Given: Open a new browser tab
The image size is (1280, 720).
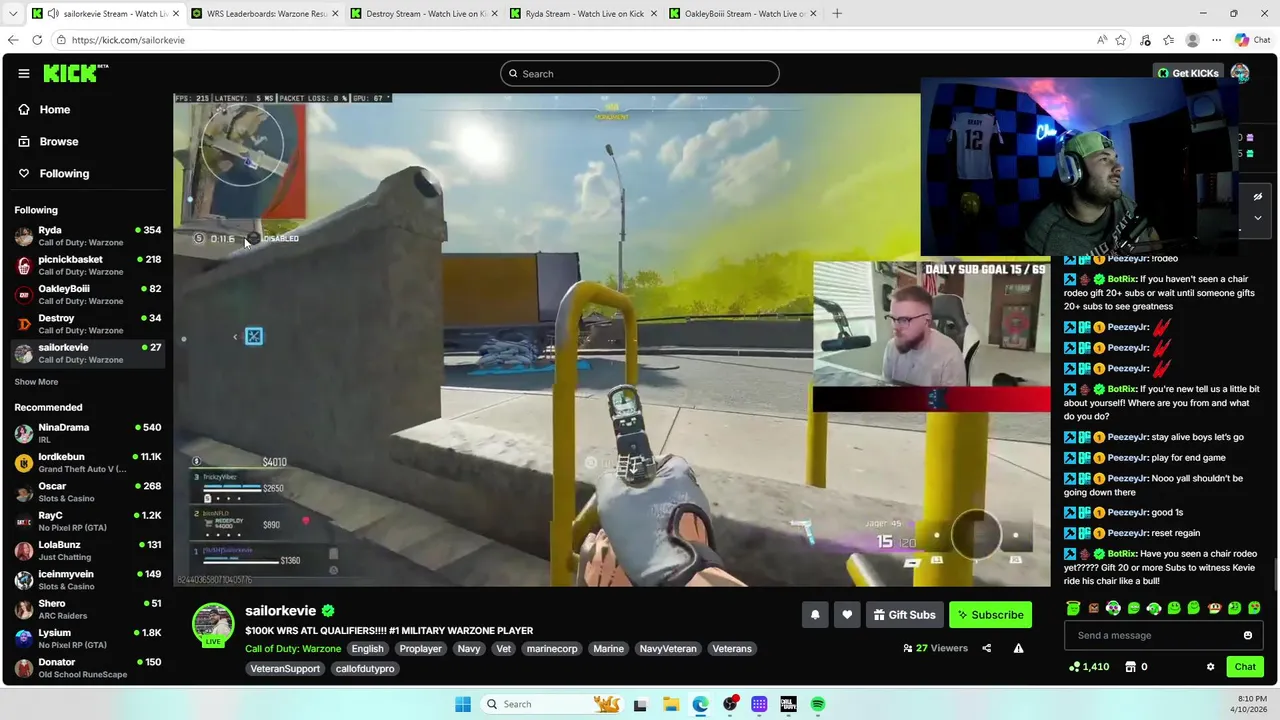Looking at the screenshot, I should [x=837, y=14].
